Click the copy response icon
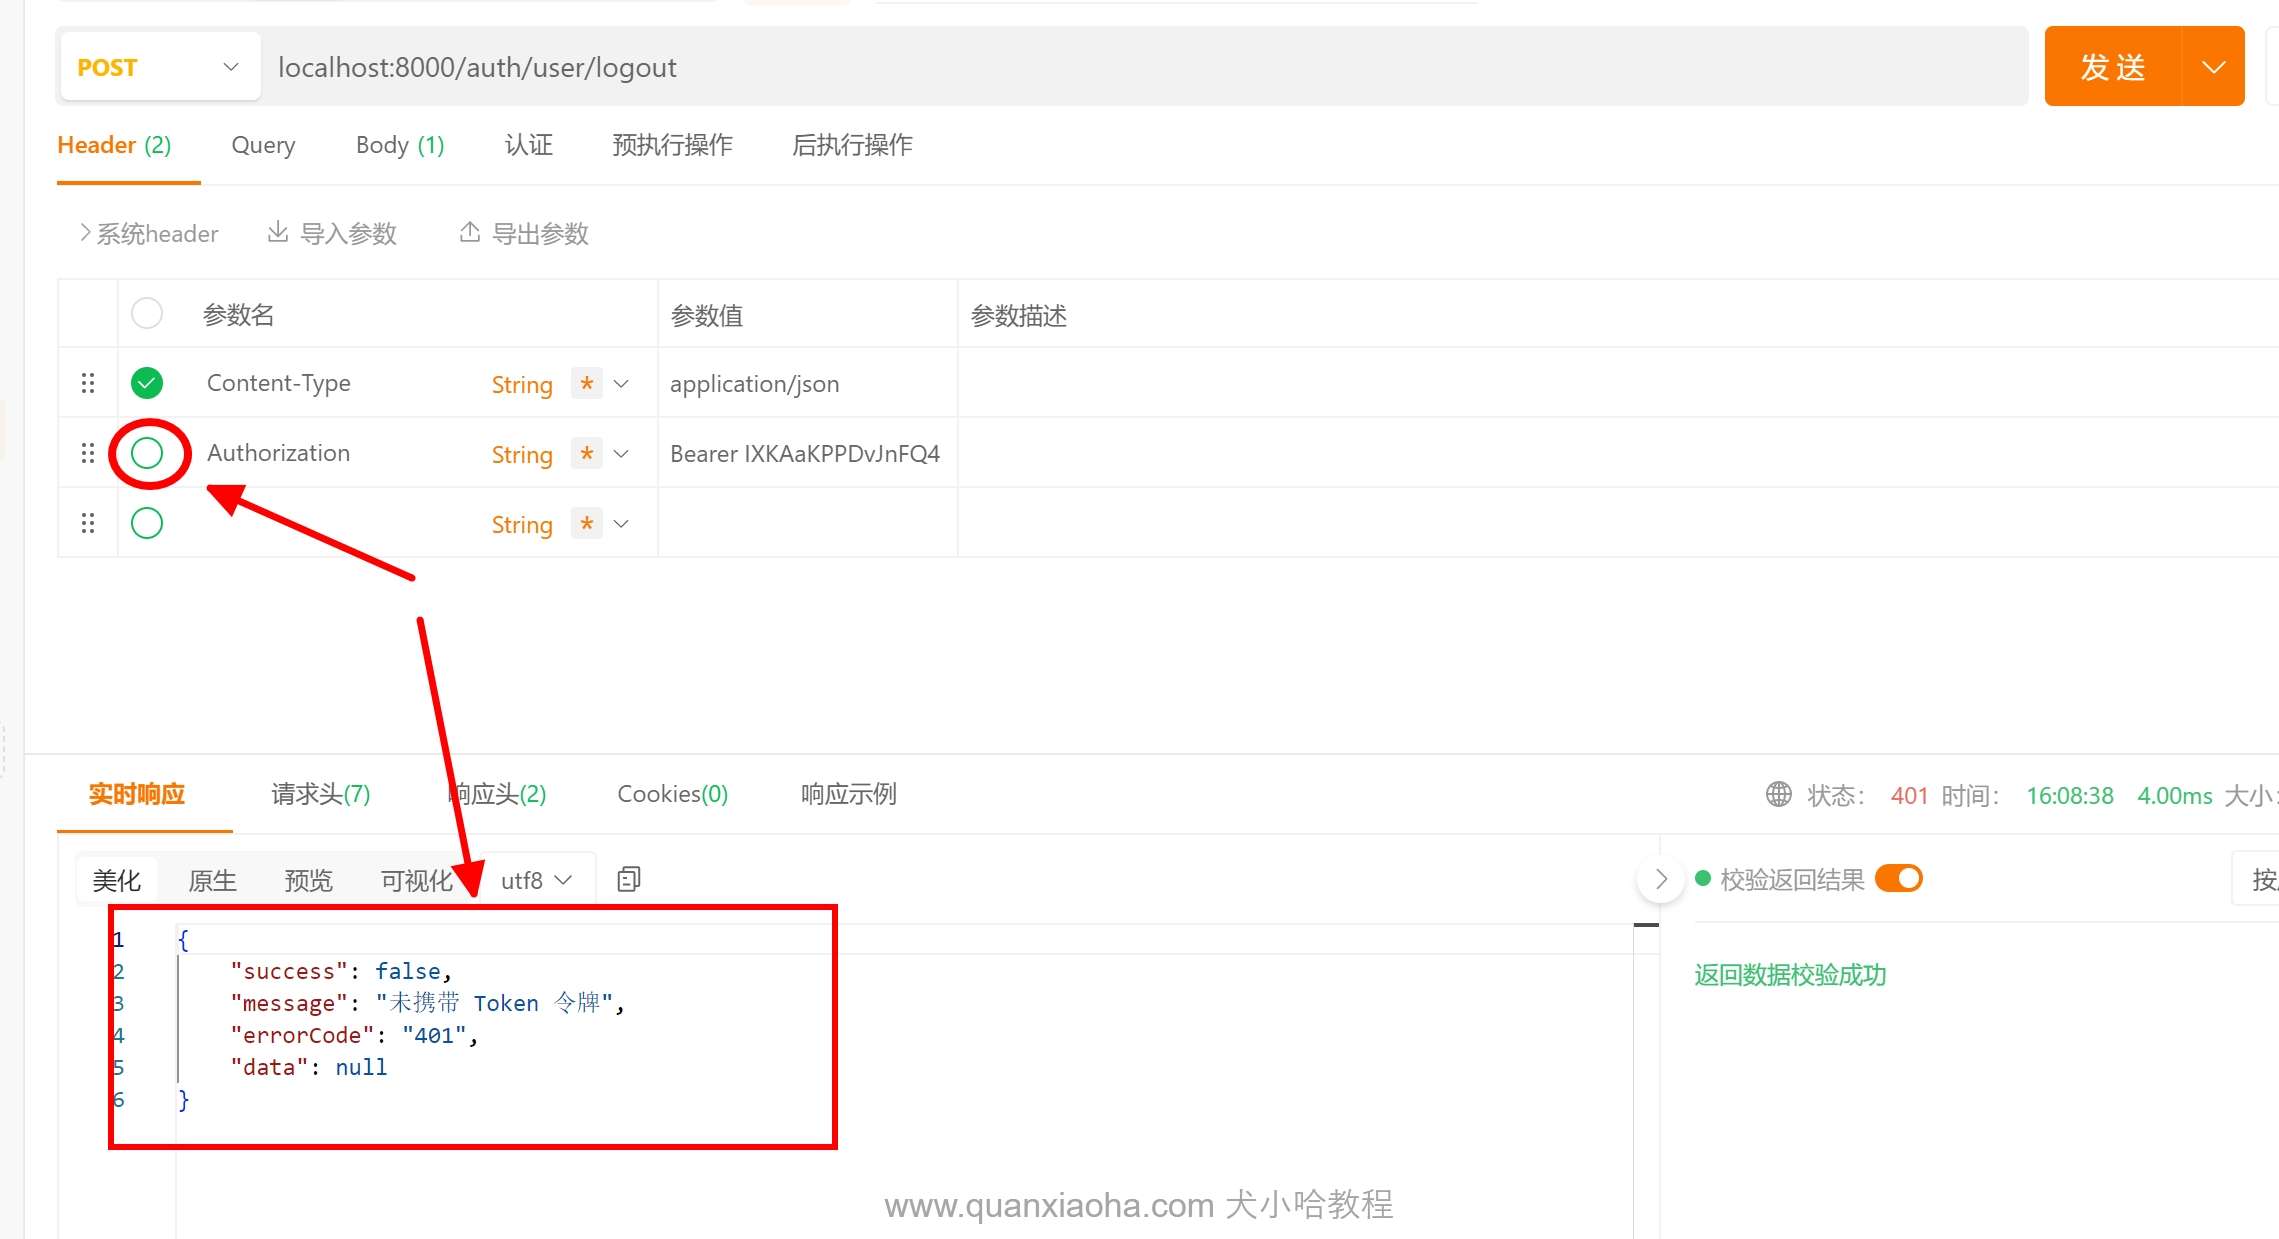 point(628,879)
